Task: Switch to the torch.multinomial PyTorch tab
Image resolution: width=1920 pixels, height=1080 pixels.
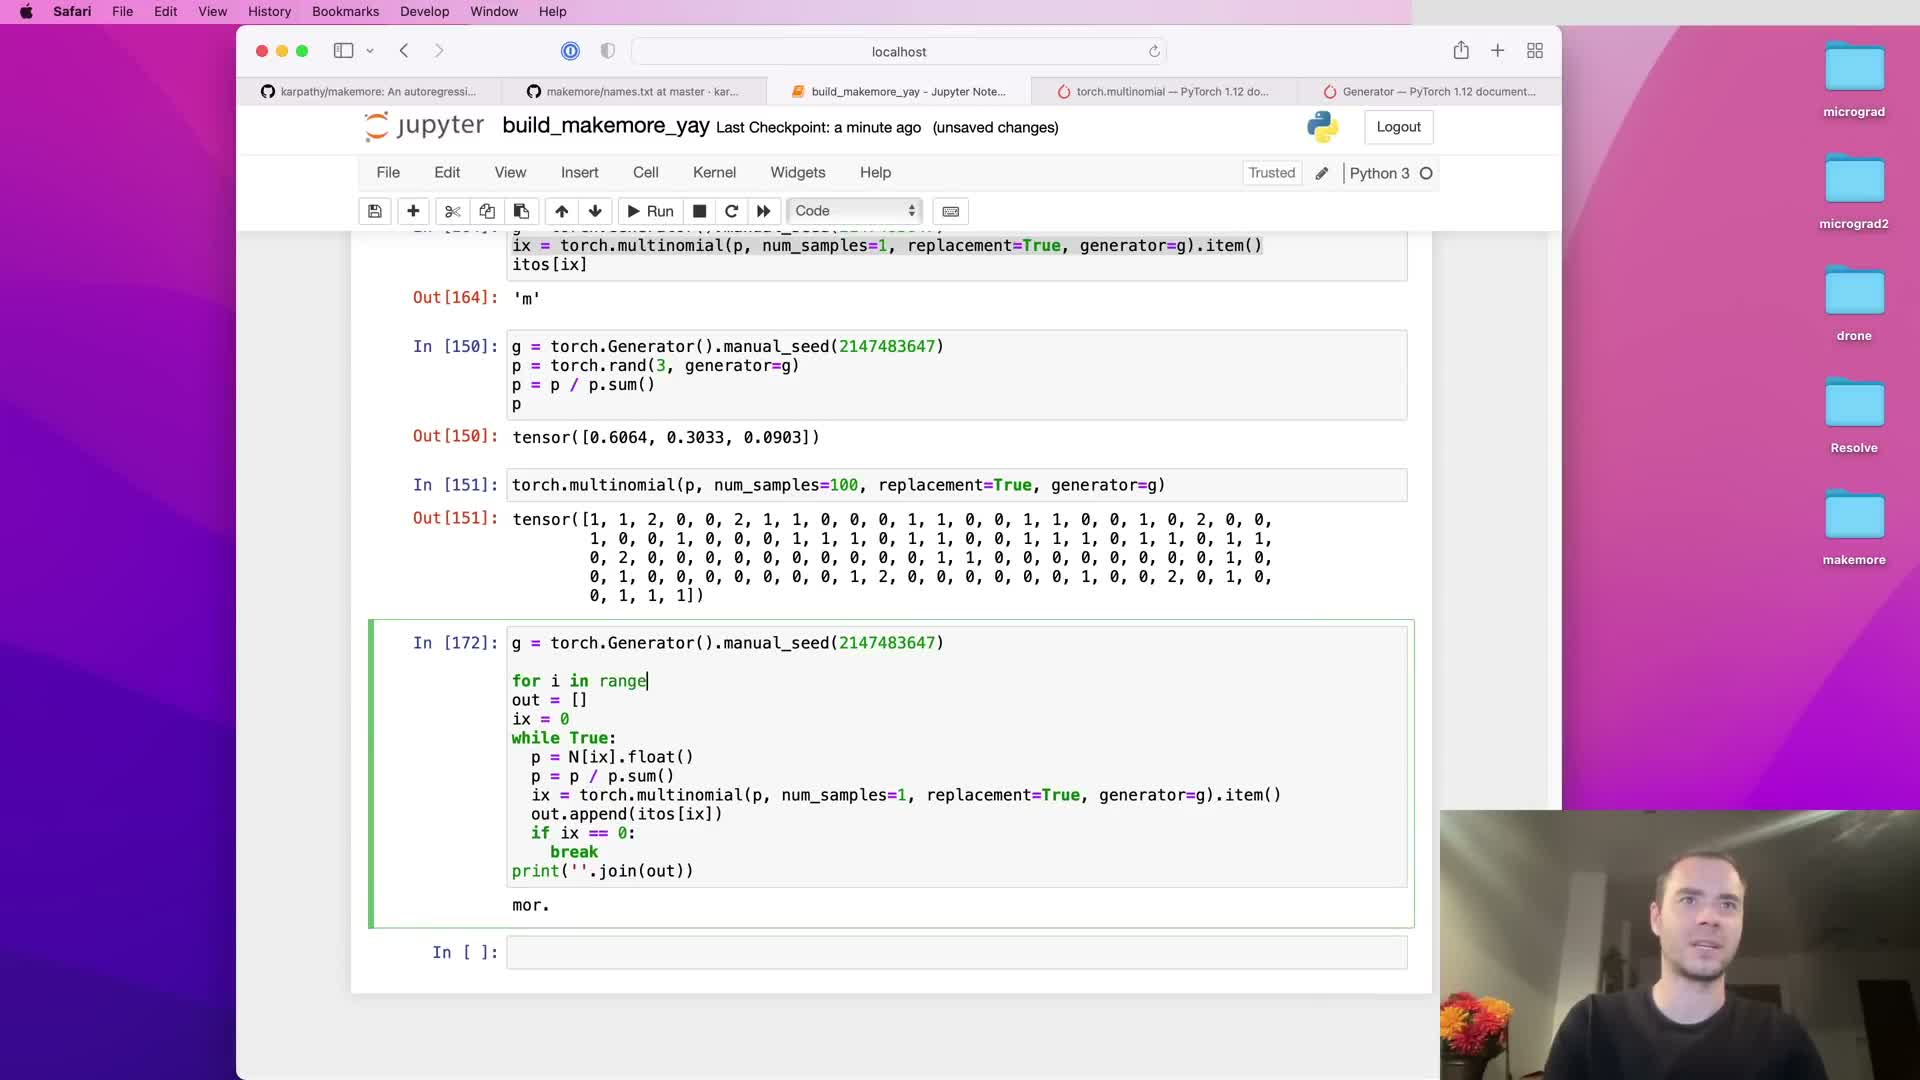Action: 1162,91
